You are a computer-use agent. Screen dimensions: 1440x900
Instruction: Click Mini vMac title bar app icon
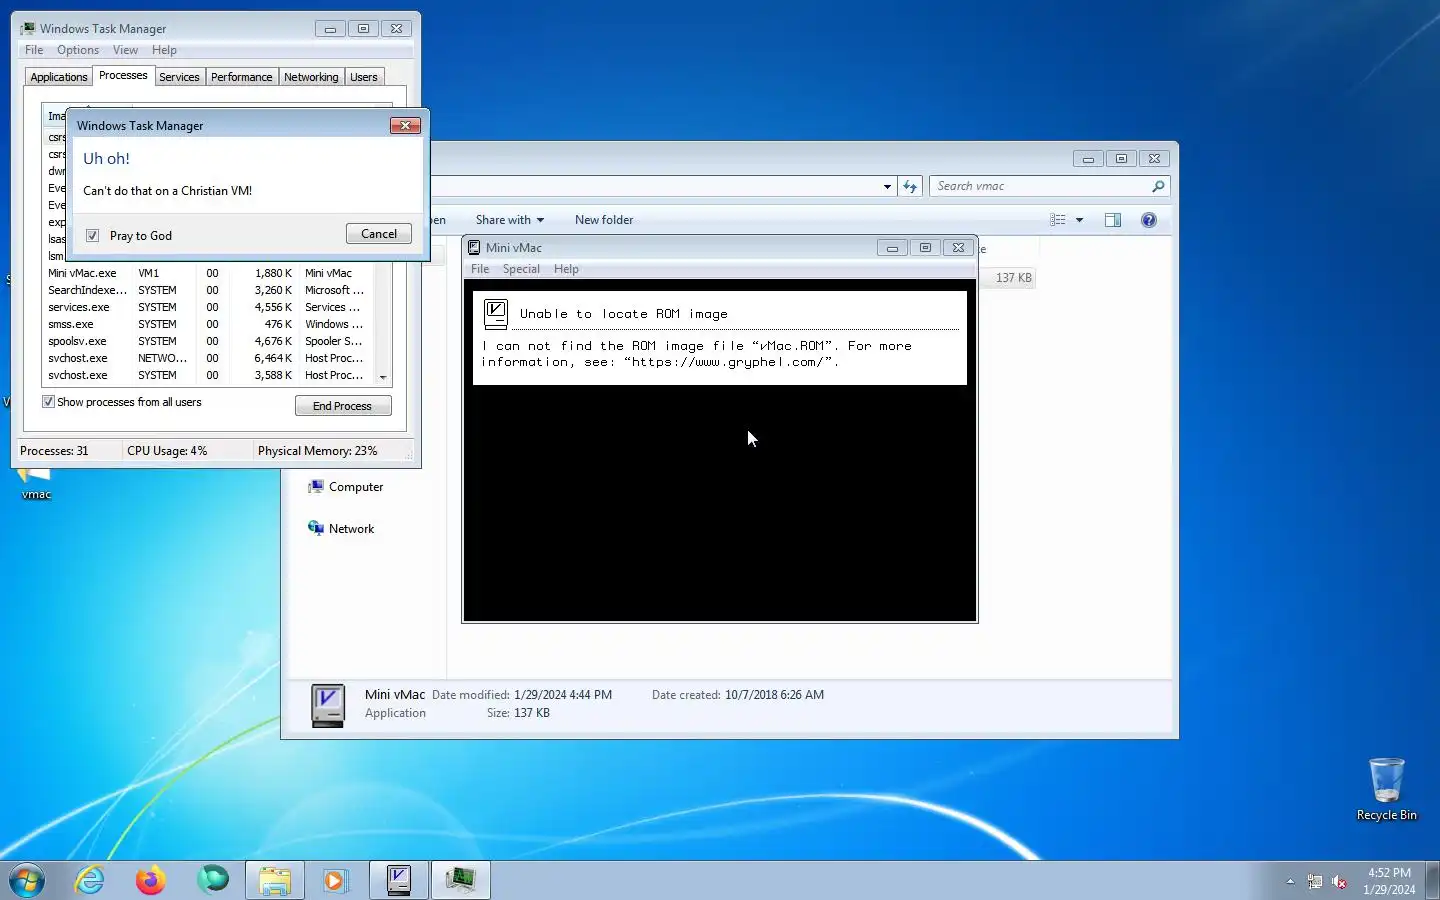475,248
